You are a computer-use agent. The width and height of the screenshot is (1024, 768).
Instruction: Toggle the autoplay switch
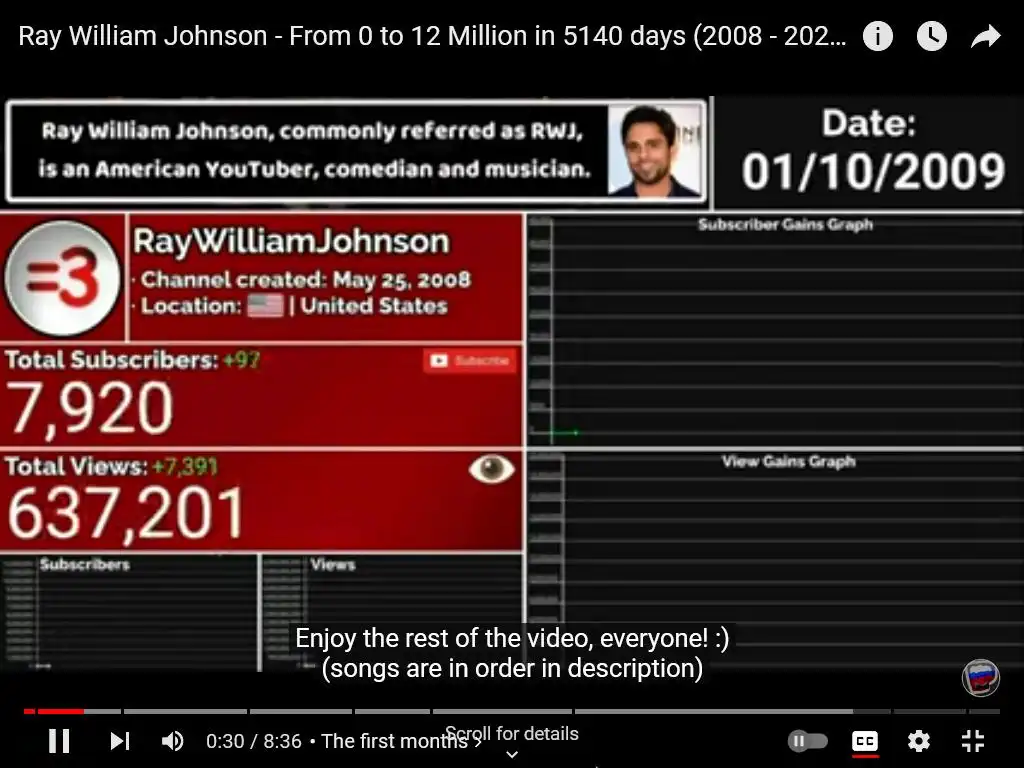[807, 741]
